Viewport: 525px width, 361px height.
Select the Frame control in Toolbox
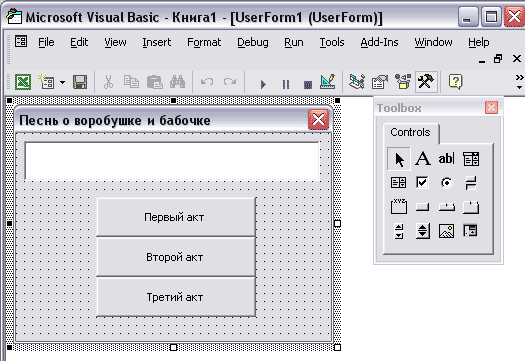(398, 206)
